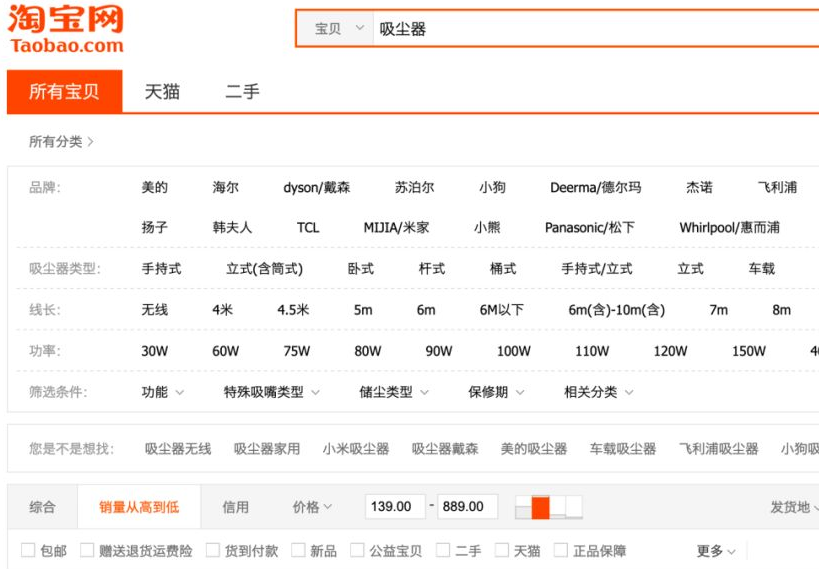
Task: Filter vacuum type 手持式/立式
Action: coord(597,269)
